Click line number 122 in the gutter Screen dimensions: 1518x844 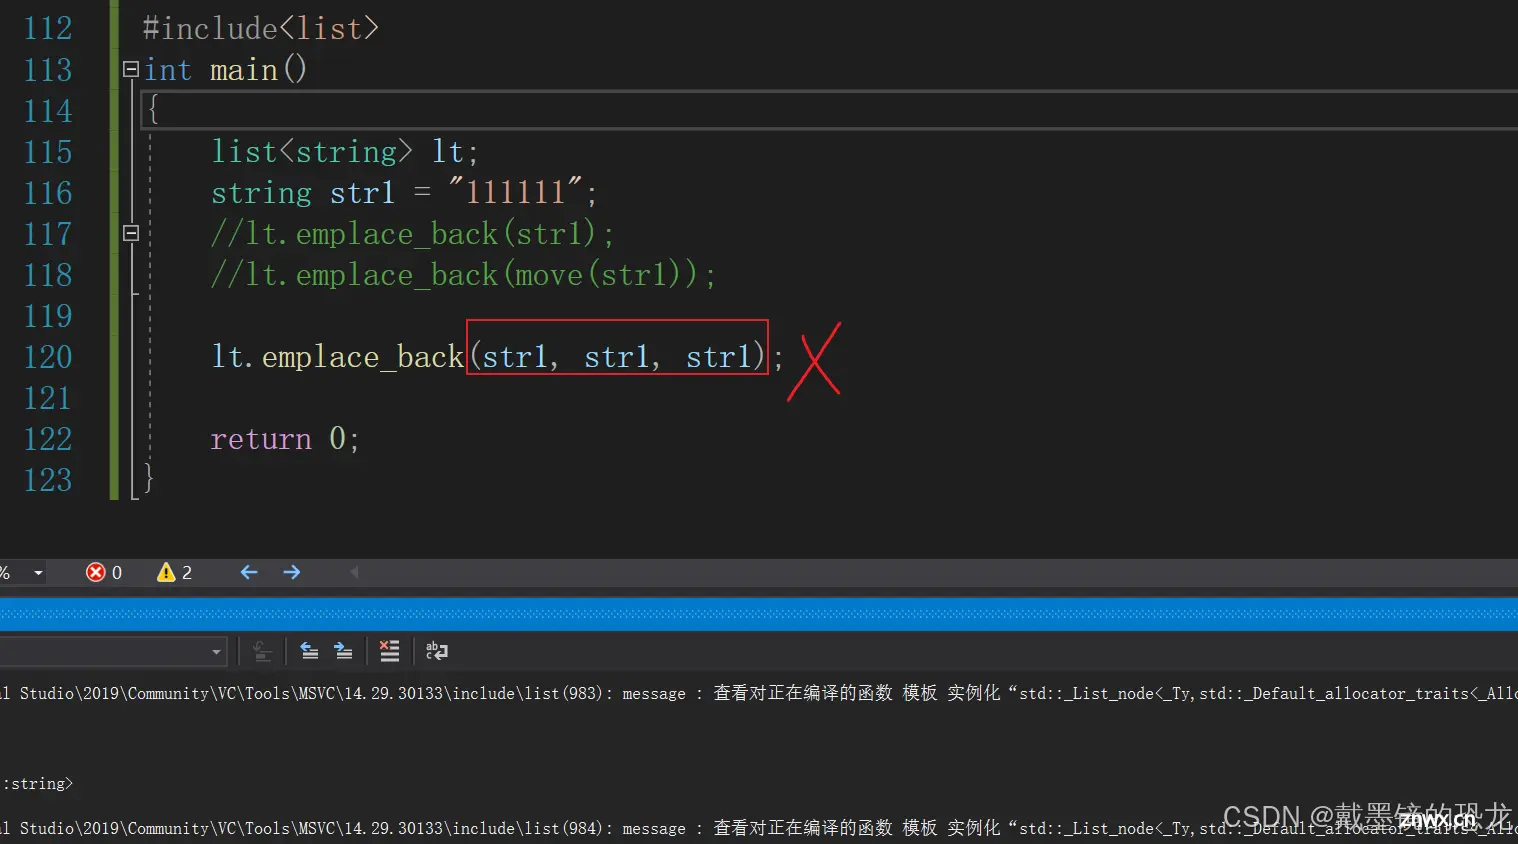point(48,438)
